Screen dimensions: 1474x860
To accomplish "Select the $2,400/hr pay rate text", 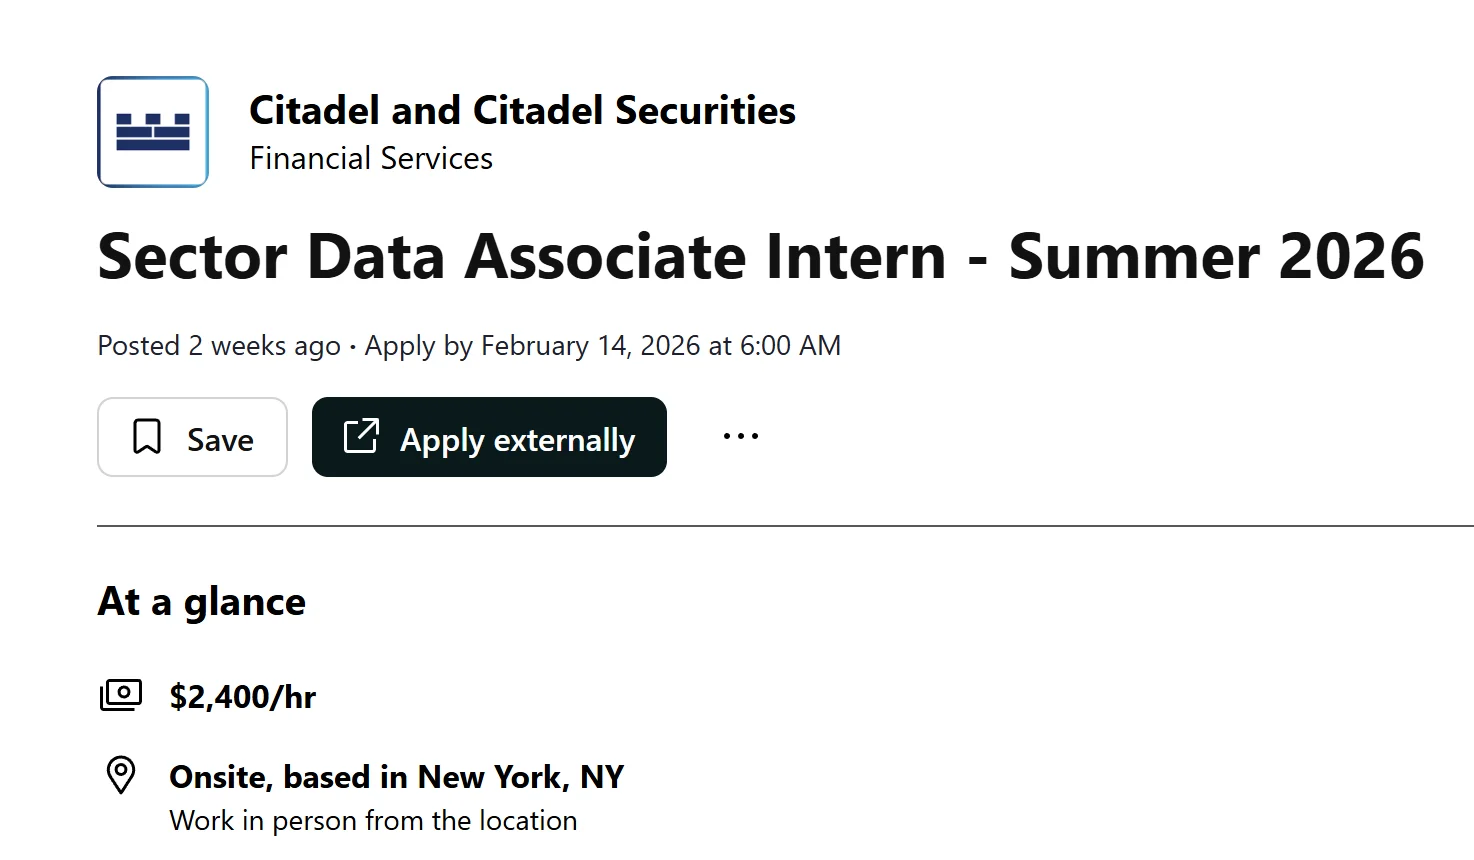I will 243,696.
